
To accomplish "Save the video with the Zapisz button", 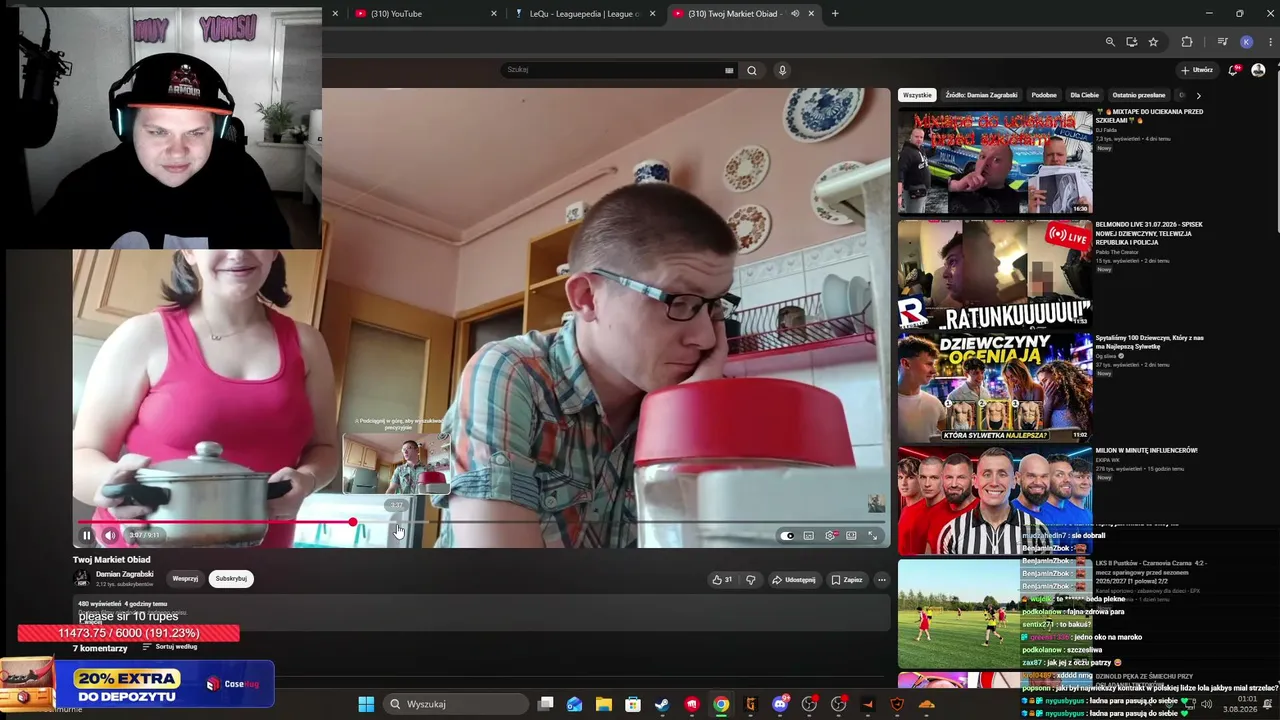I will [846, 579].
